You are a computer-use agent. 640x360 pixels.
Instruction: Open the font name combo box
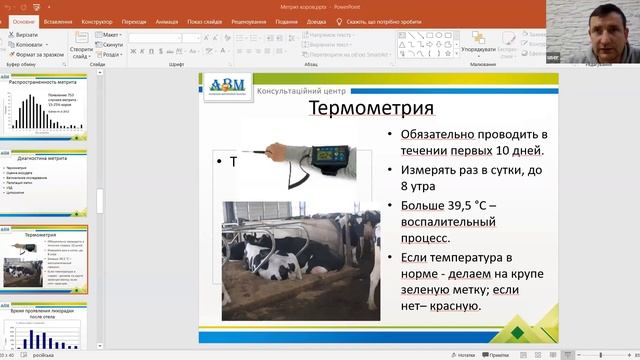tap(155, 38)
